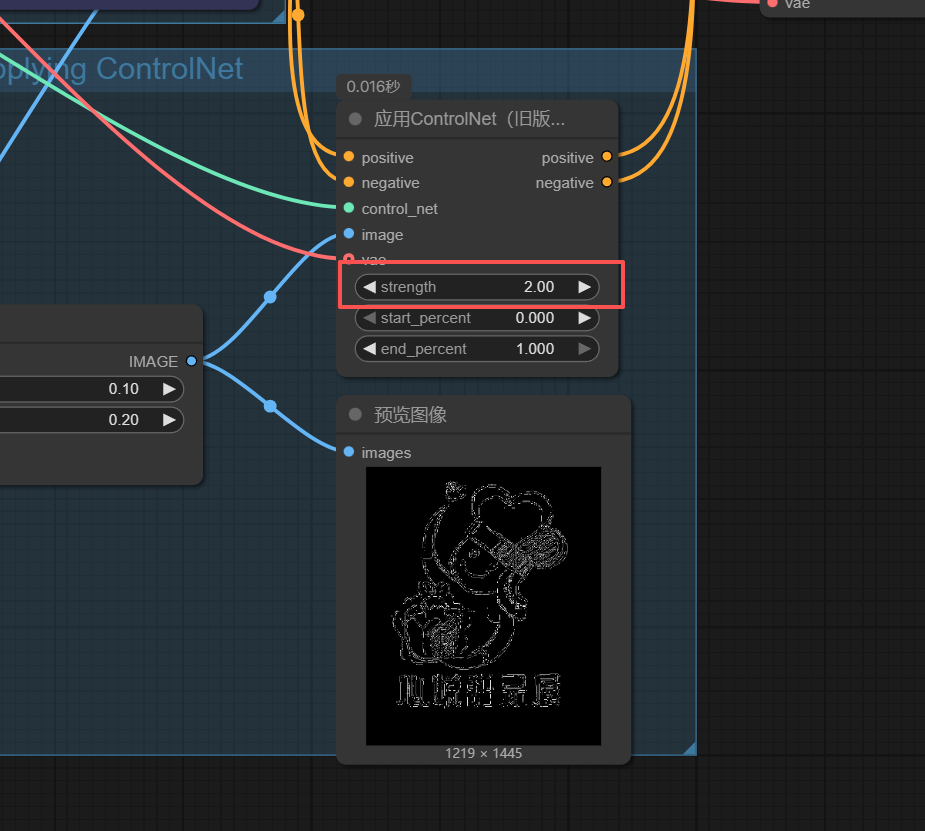Click the end_percent 1.000 field

pos(477,349)
